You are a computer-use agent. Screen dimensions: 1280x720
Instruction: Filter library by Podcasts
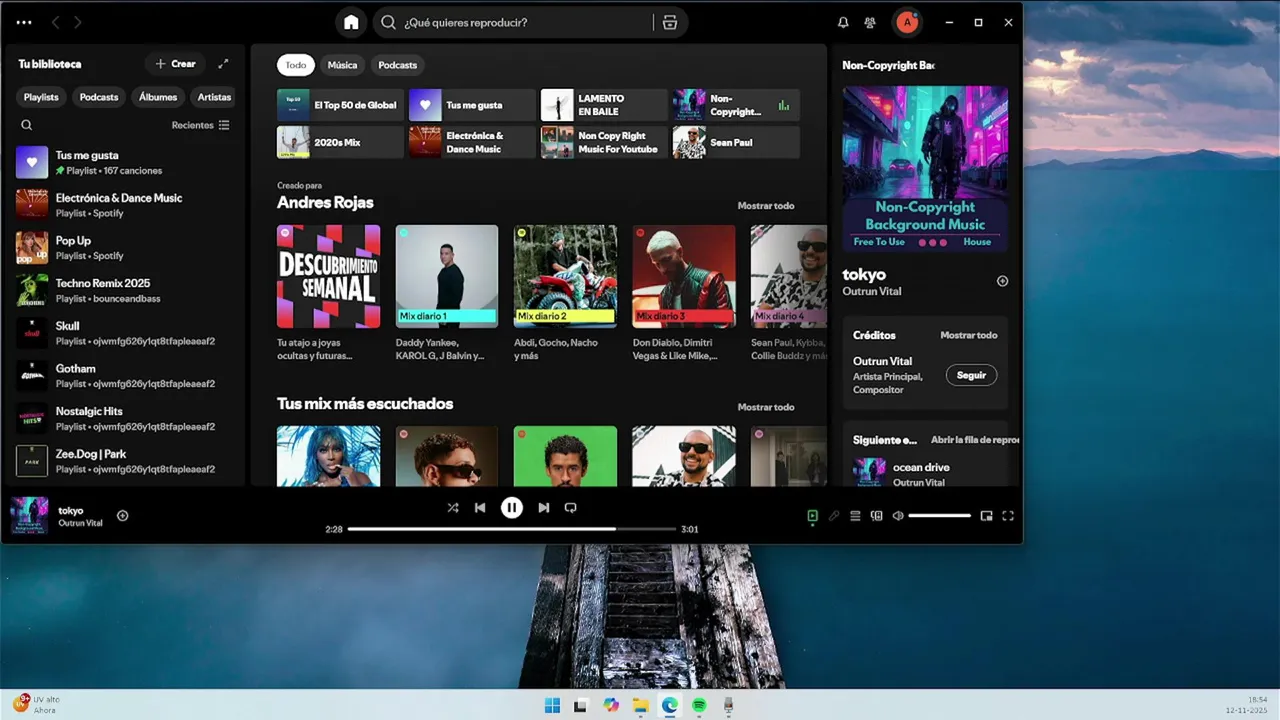pos(99,97)
